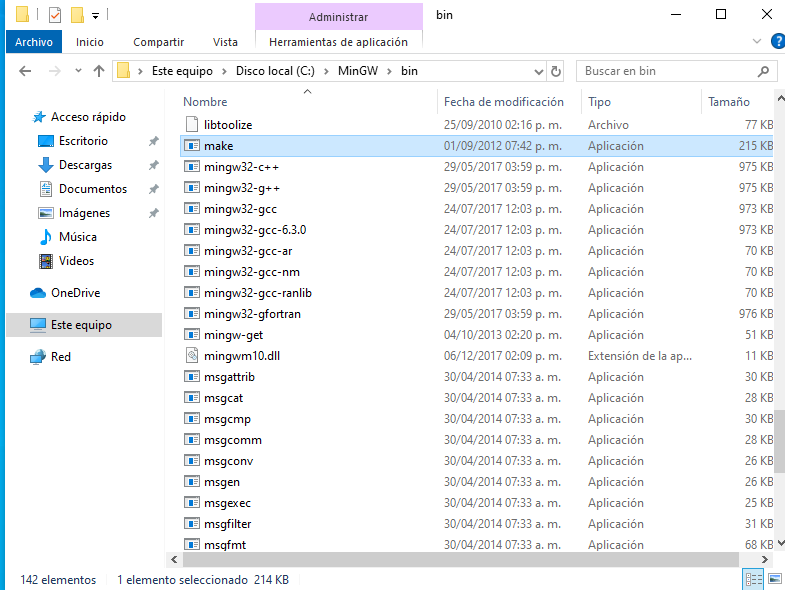Viewport: 785px width, 590px height.
Task: Switch to details view icon
Action: coord(752,580)
